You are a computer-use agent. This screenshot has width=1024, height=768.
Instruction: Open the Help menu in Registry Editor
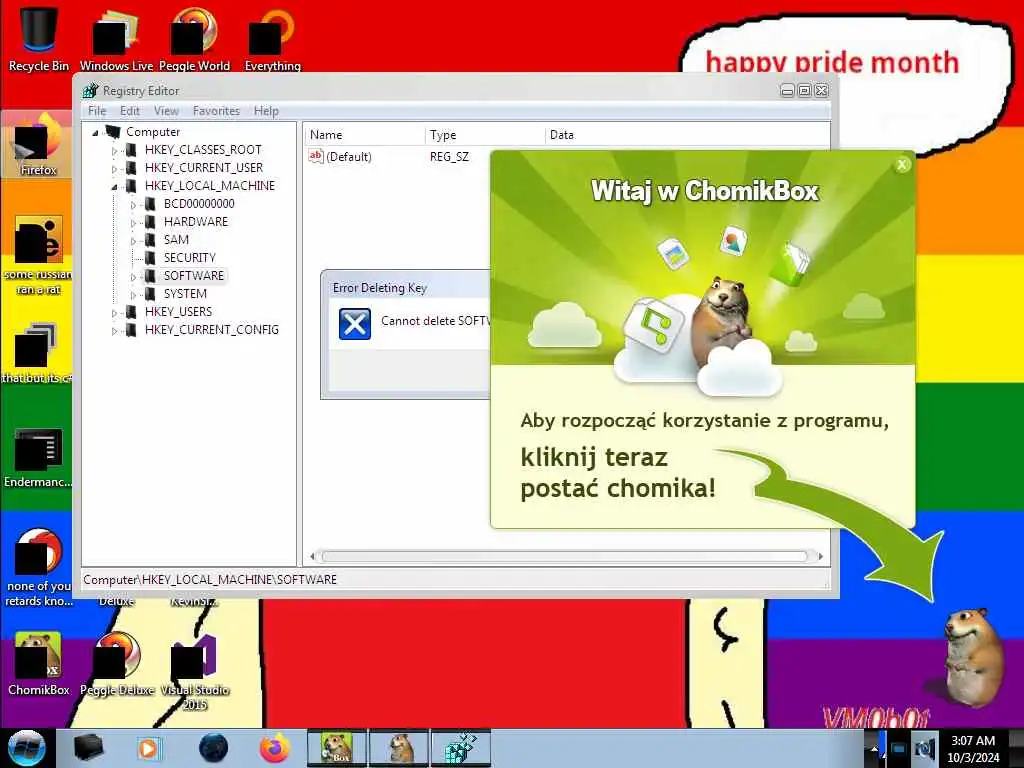[x=266, y=111]
